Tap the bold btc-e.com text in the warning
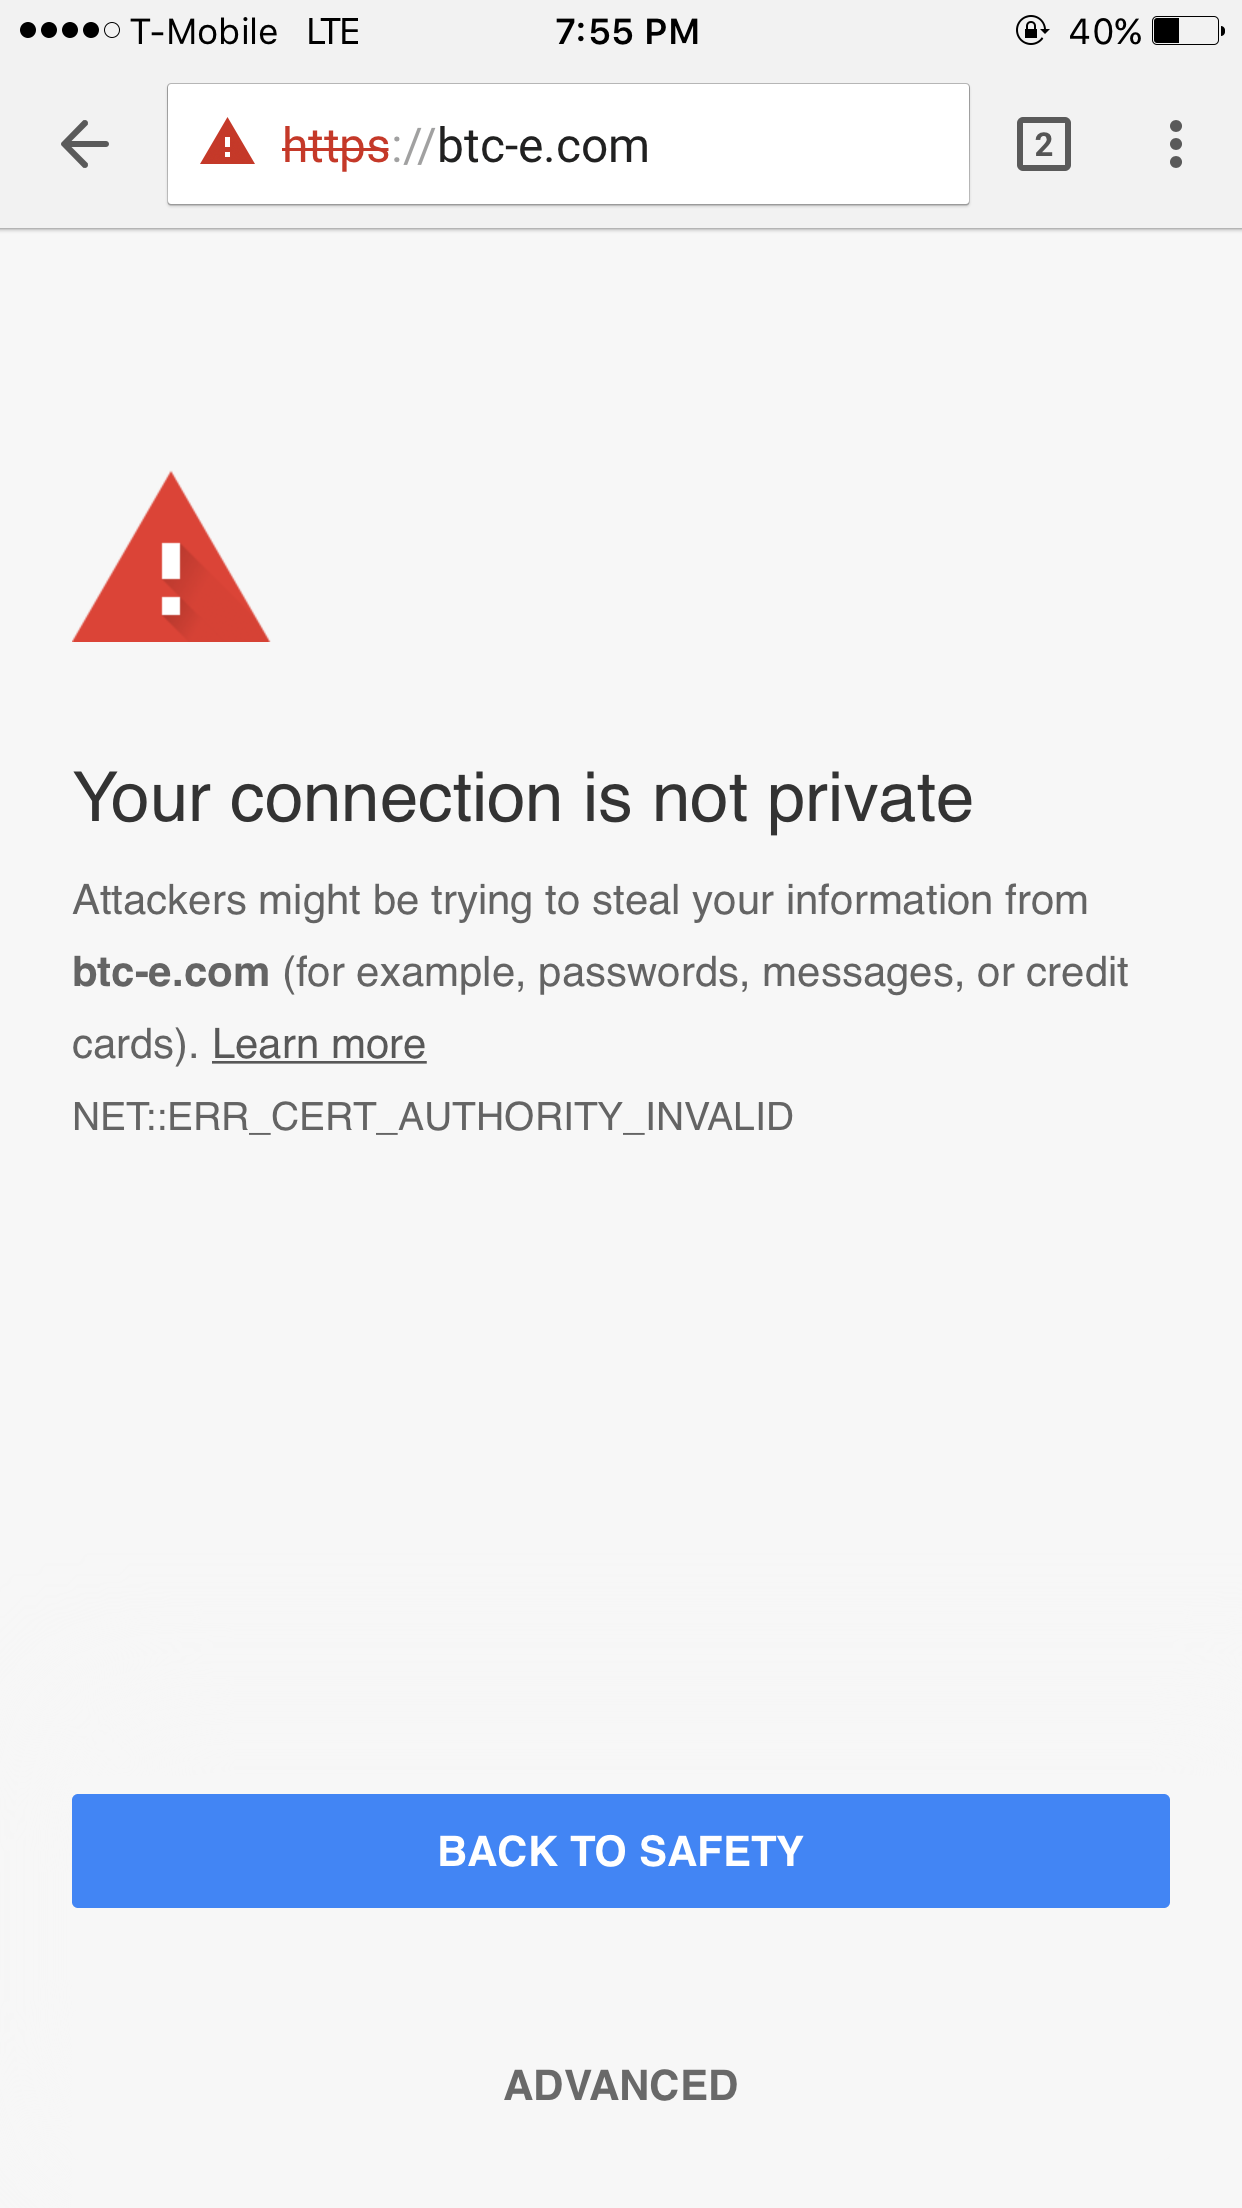The width and height of the screenshot is (1242, 2208). [171, 972]
